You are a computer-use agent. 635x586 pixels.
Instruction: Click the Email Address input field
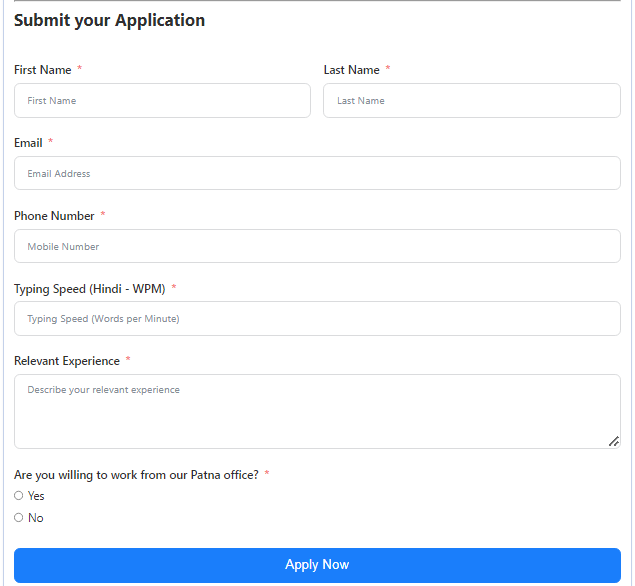click(x=317, y=174)
